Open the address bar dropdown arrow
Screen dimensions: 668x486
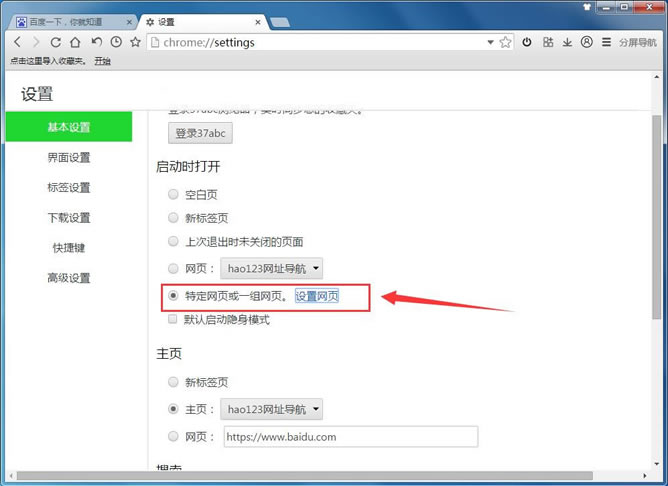point(490,42)
